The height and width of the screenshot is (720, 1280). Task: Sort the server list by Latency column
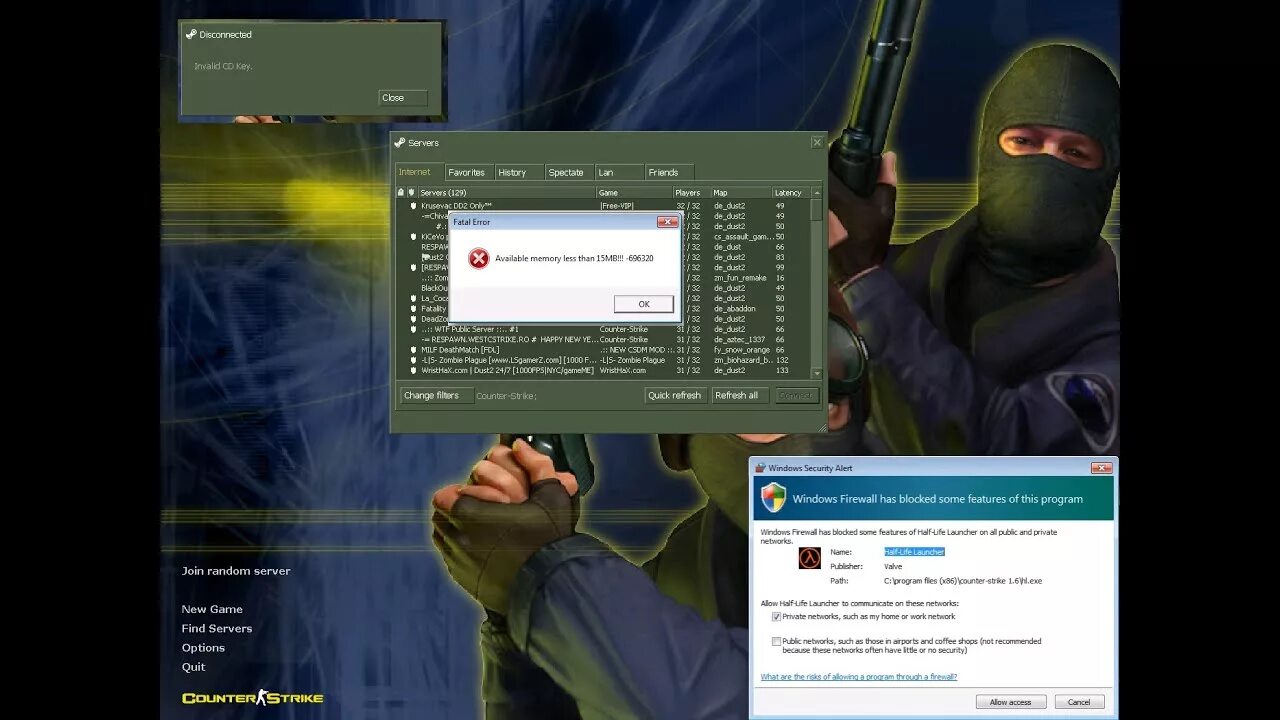[x=791, y=192]
